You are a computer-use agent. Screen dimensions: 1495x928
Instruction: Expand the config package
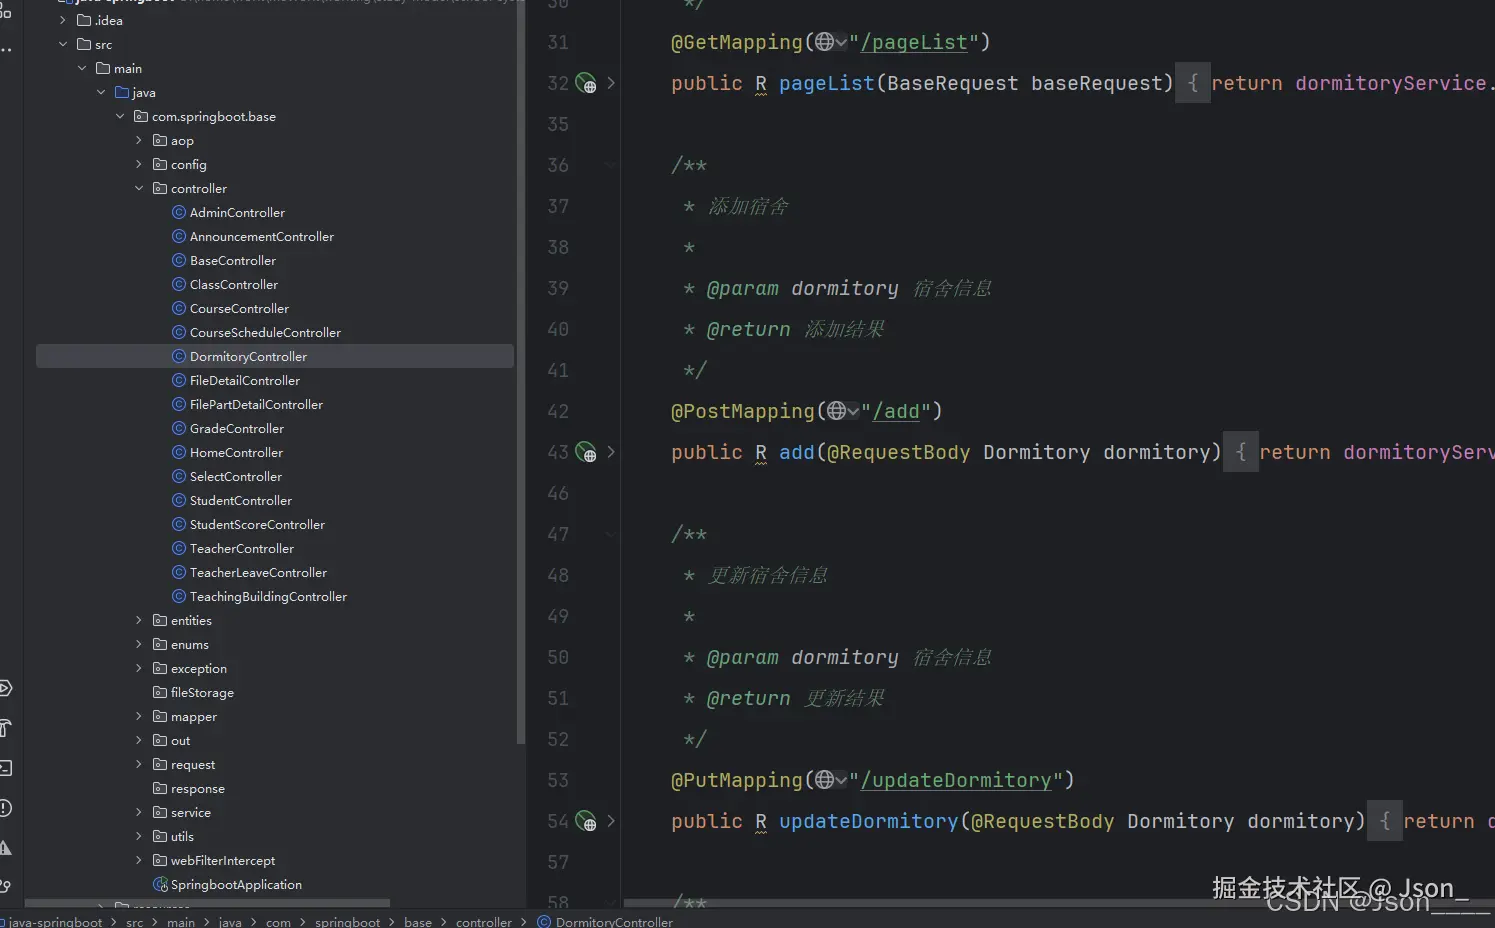tap(139, 164)
